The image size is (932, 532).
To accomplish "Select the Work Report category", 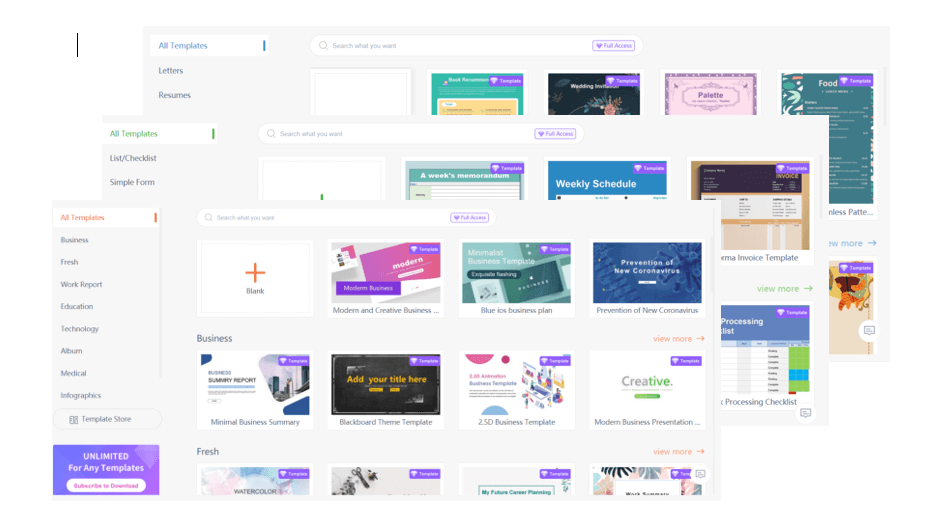I will click(x=81, y=285).
